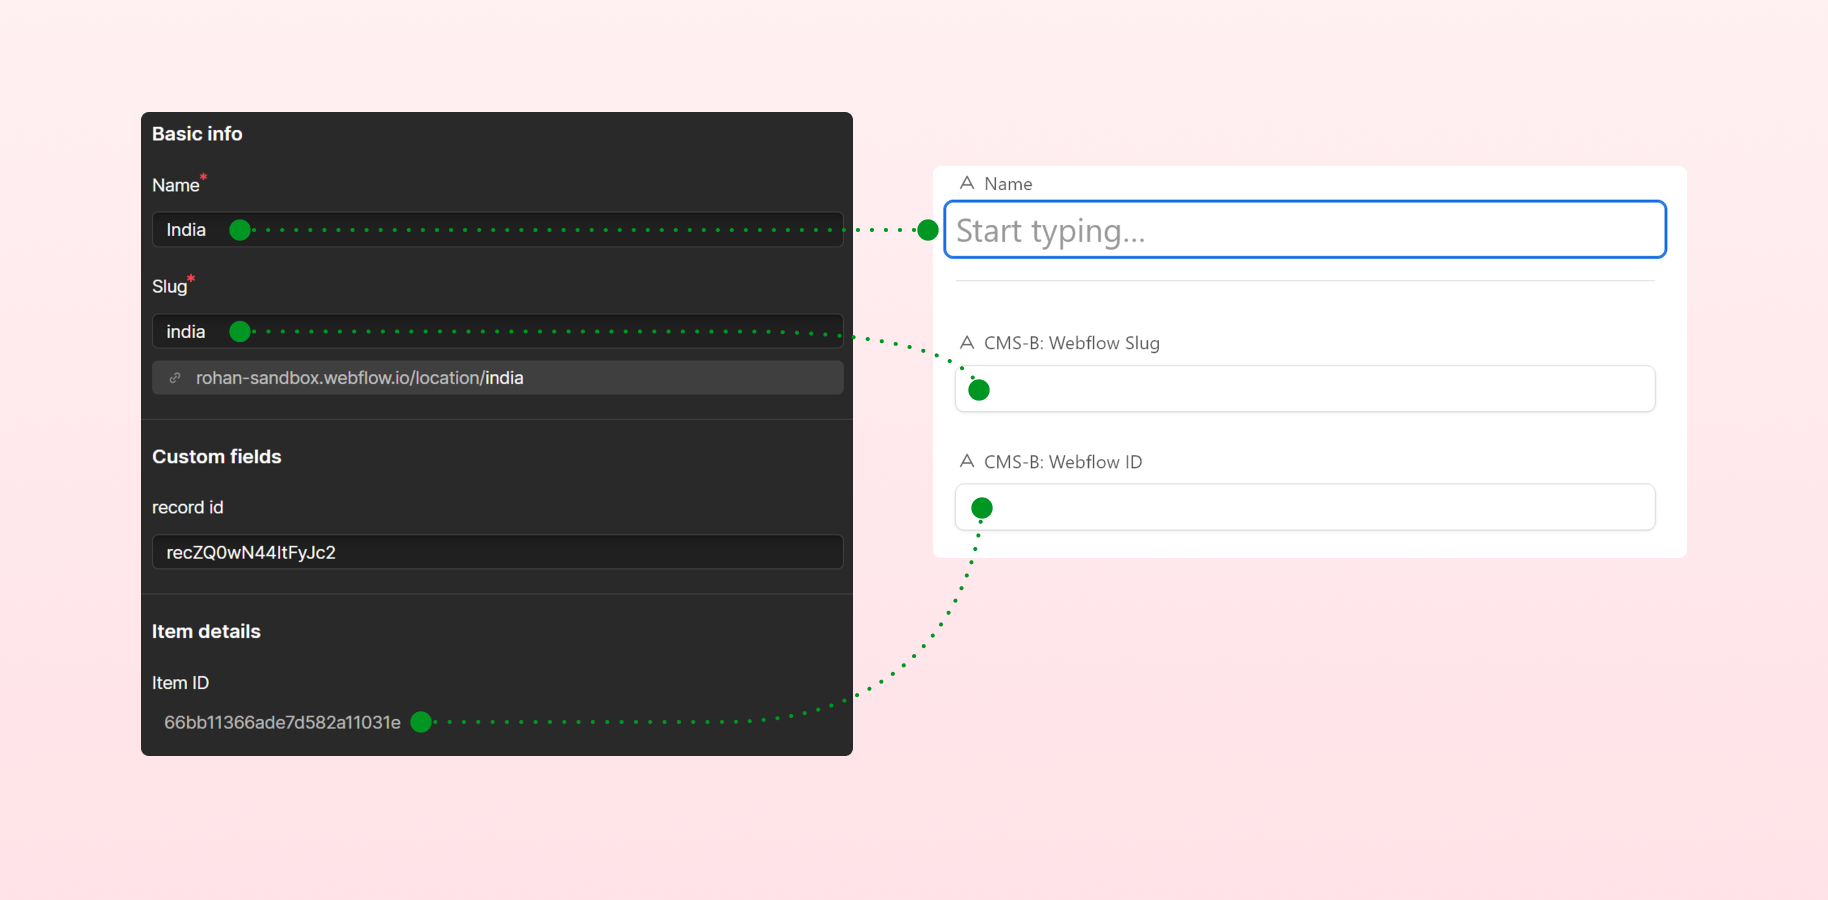The image size is (1828, 900).
Task: Click the CMS-B: Webflow ID input field
Action: click(1305, 507)
